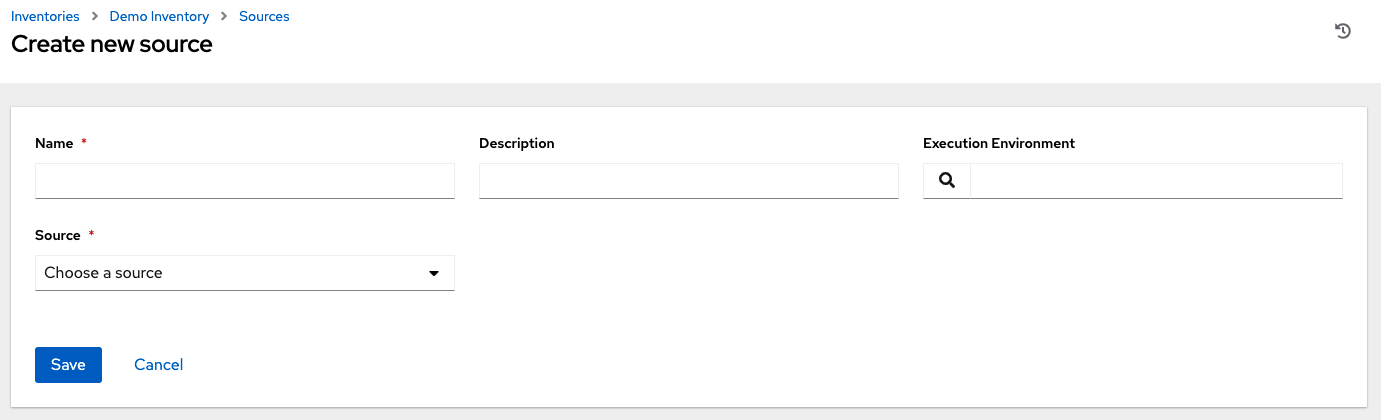Click the Execution Environment field label

click(998, 144)
